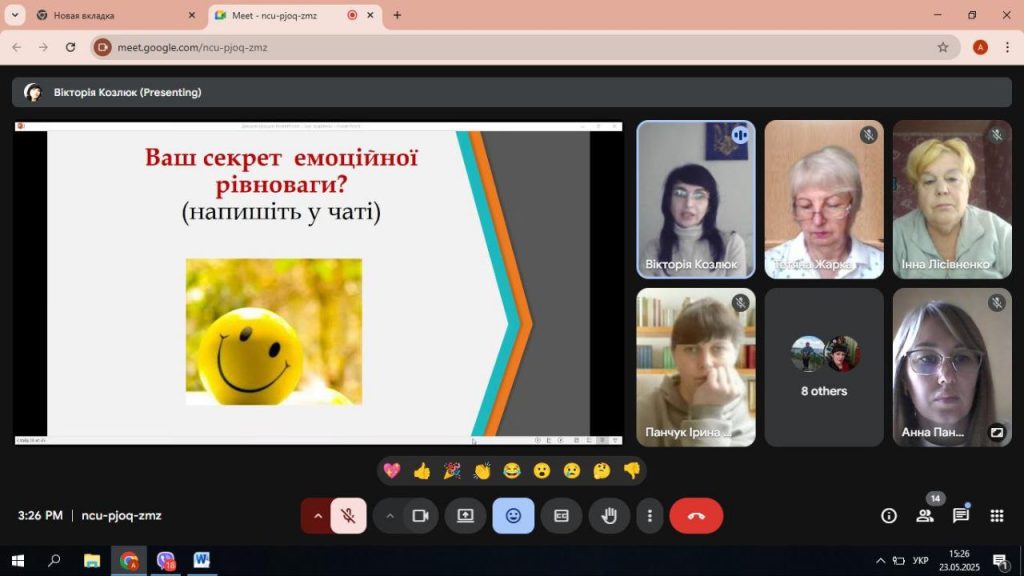Toggle the camera on or off
Viewport: 1024px width, 576px height.
point(420,516)
